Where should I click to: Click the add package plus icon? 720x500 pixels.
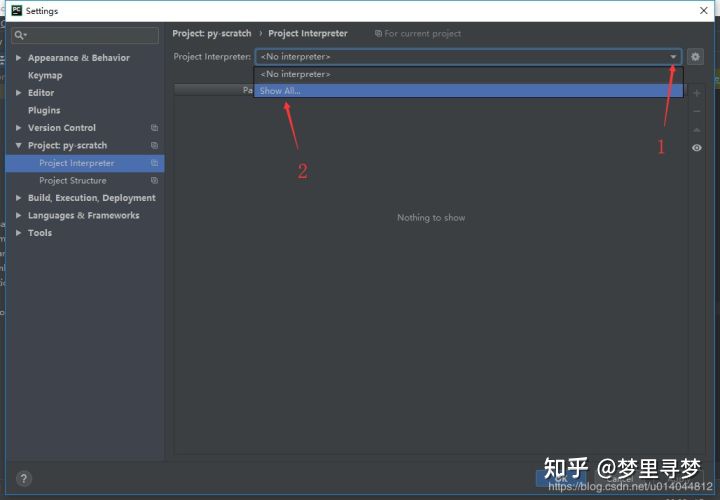click(x=697, y=93)
